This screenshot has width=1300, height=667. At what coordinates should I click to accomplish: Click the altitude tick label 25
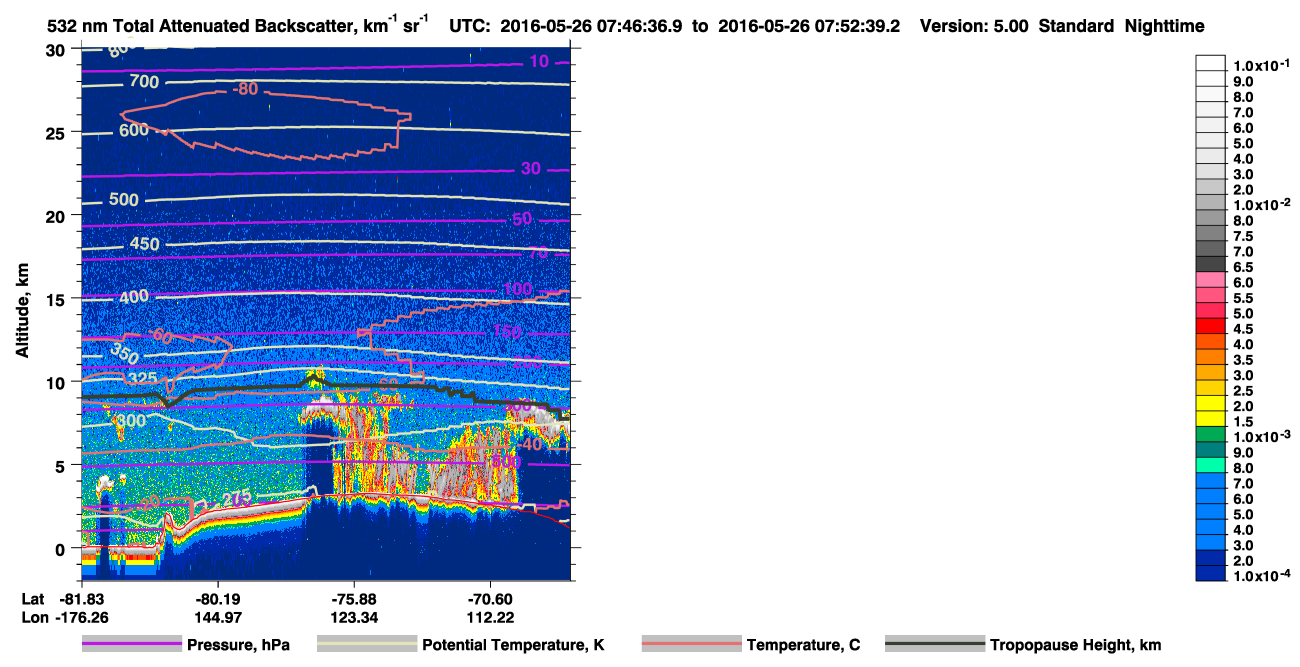57,132
